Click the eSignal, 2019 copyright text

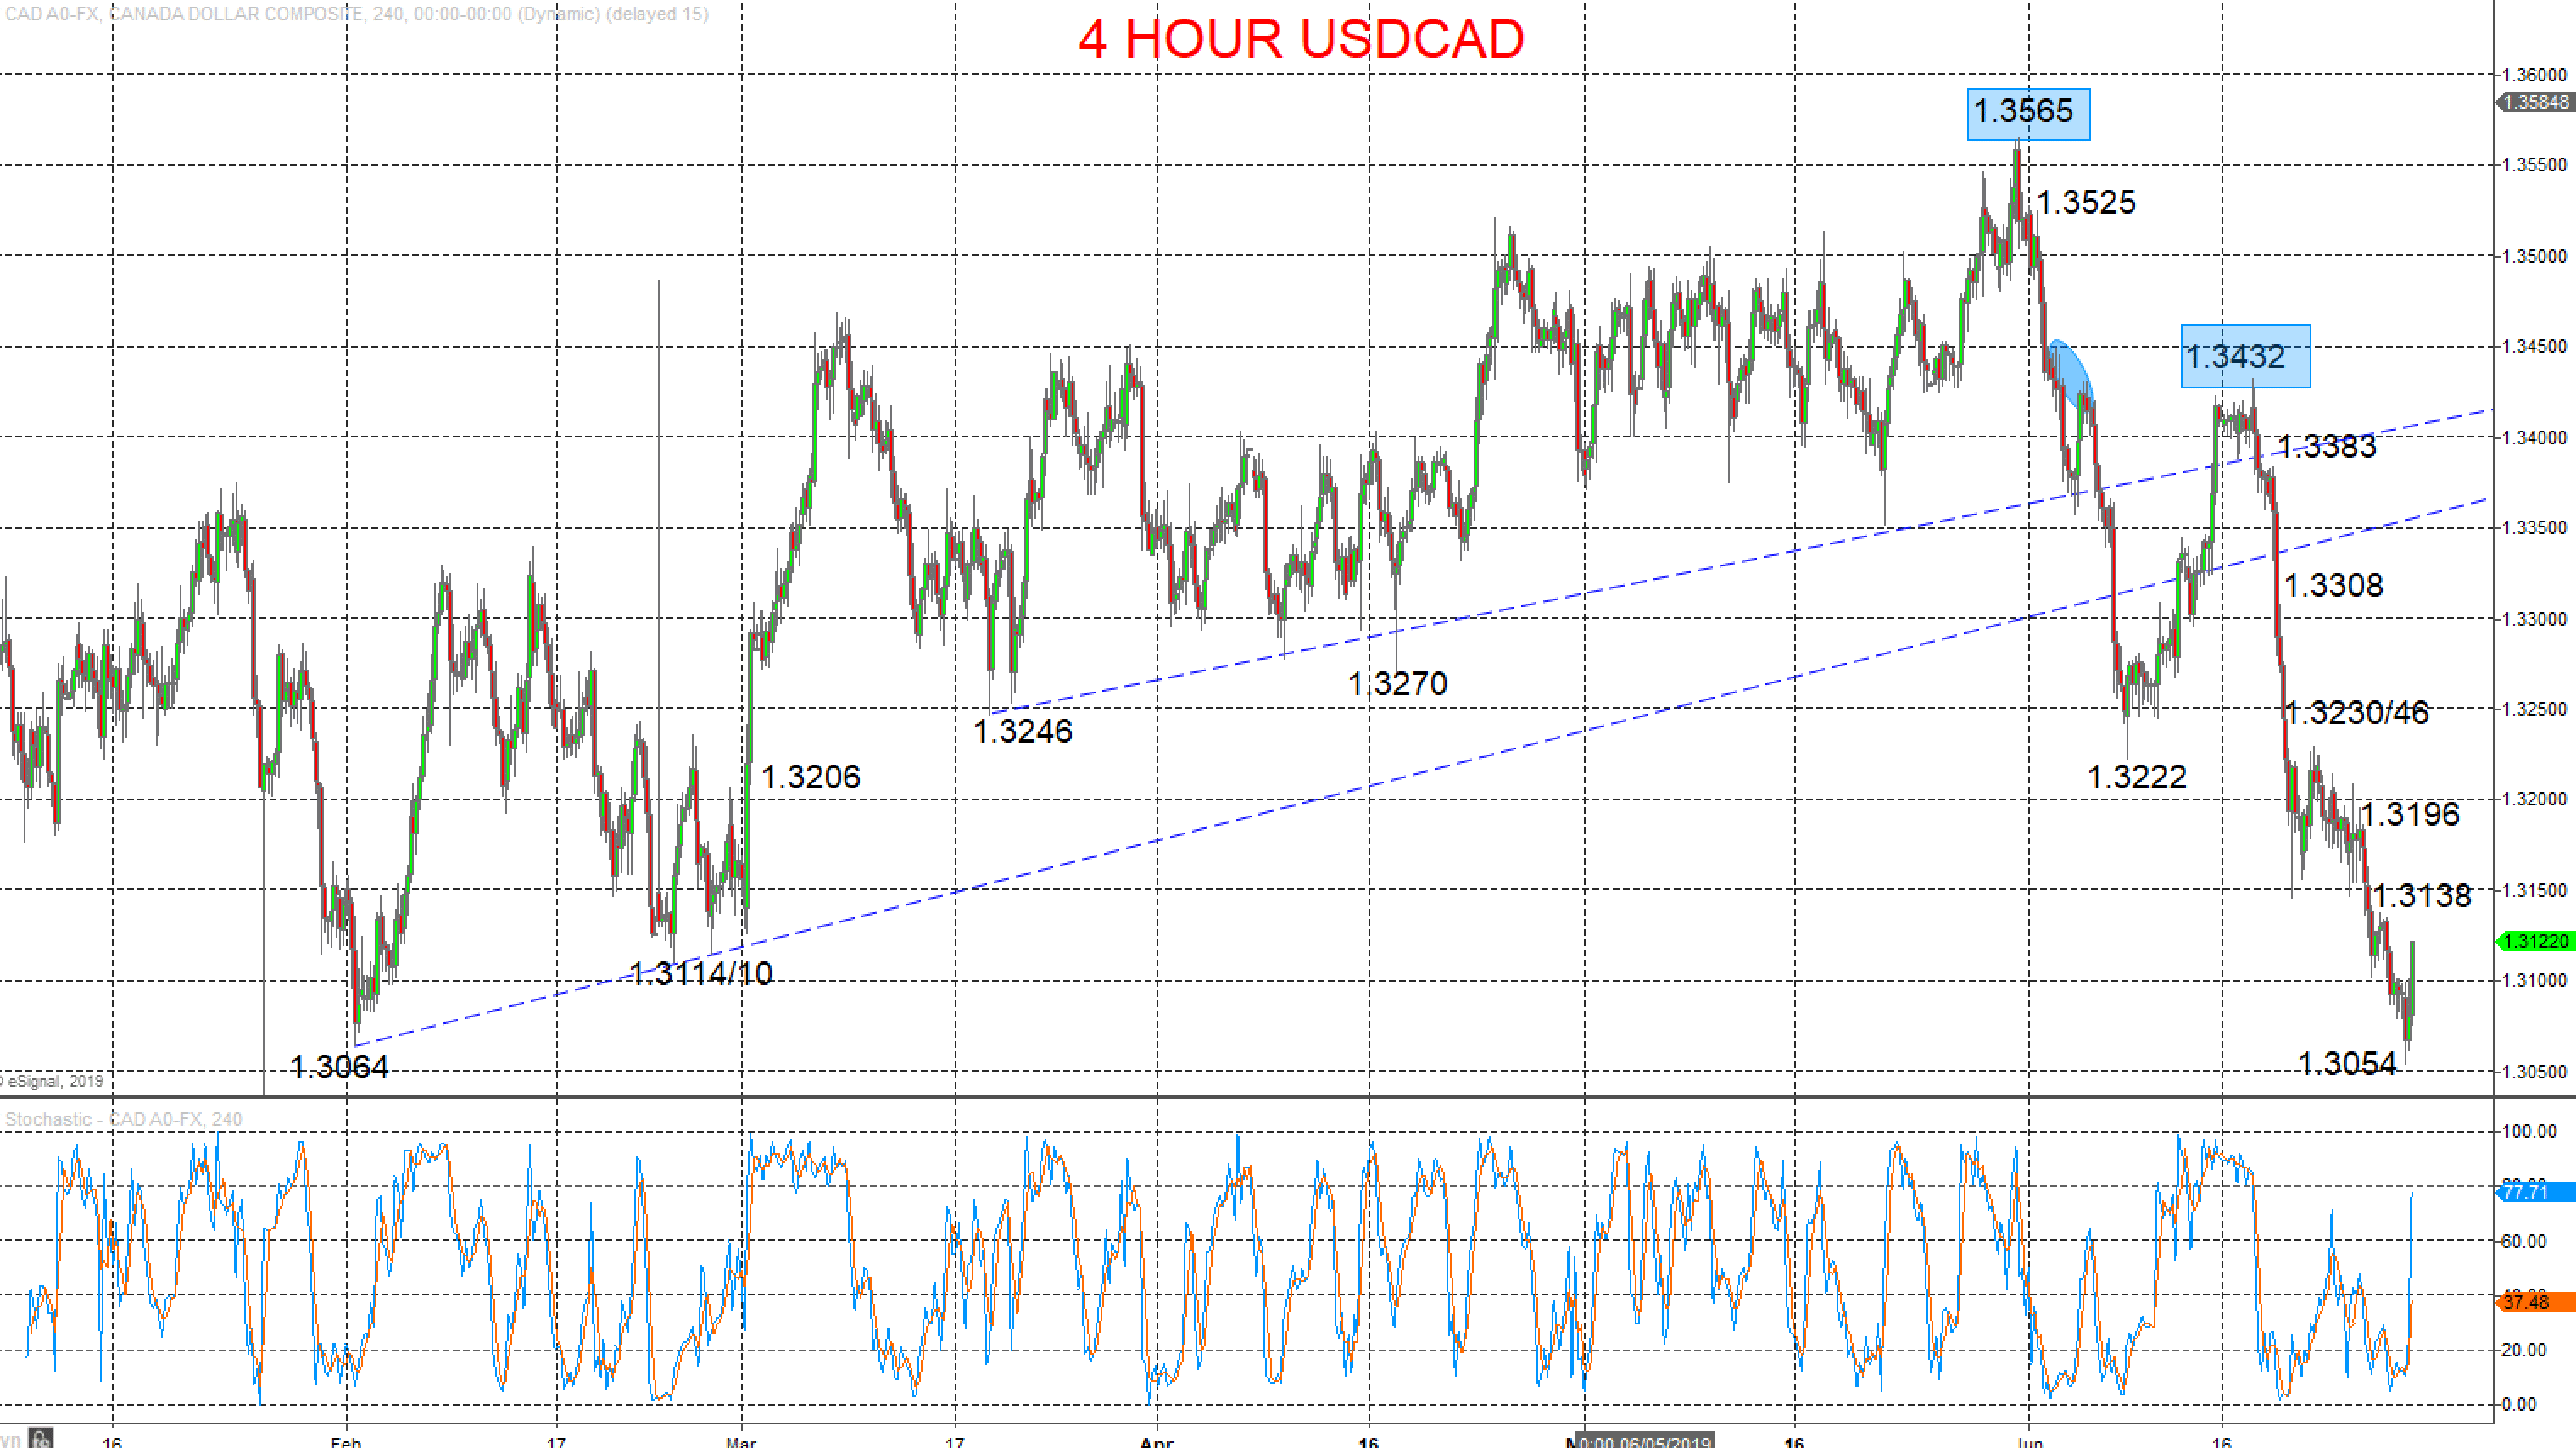pos(53,1081)
